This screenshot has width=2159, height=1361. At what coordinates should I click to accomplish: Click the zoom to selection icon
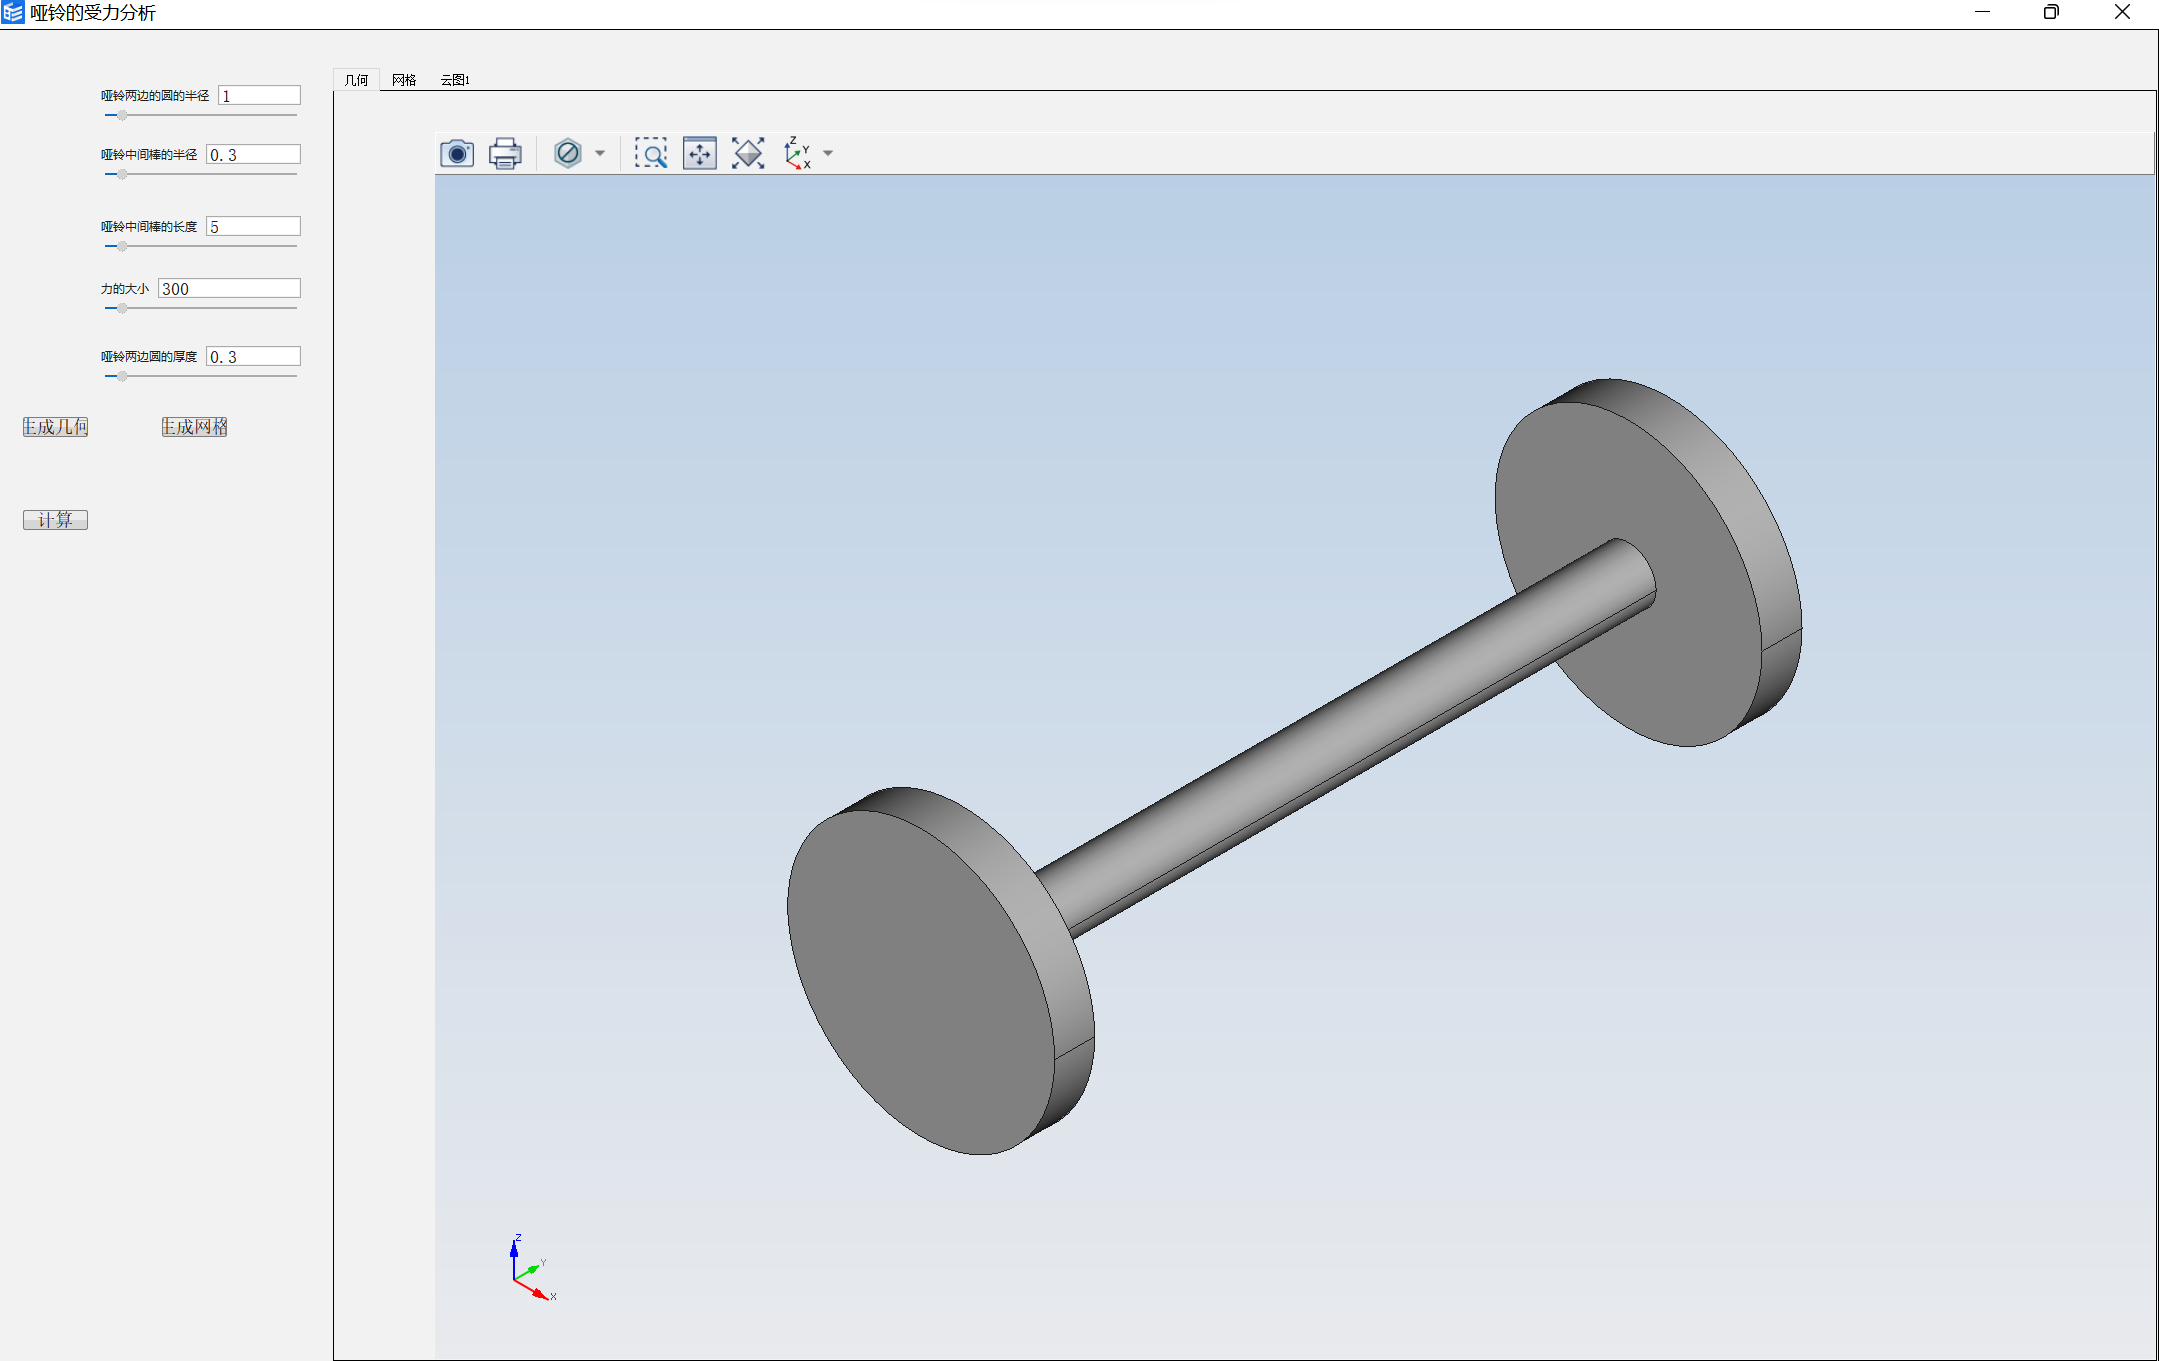click(x=700, y=153)
